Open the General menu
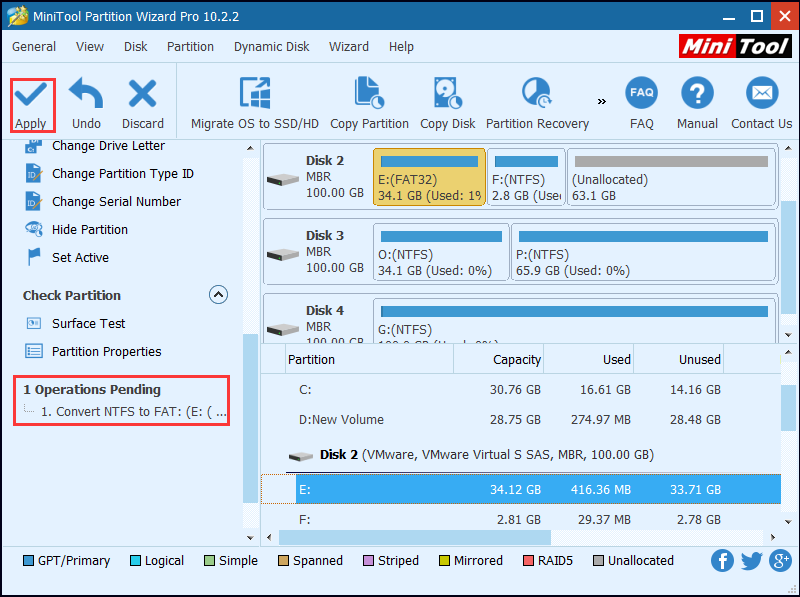 34,46
